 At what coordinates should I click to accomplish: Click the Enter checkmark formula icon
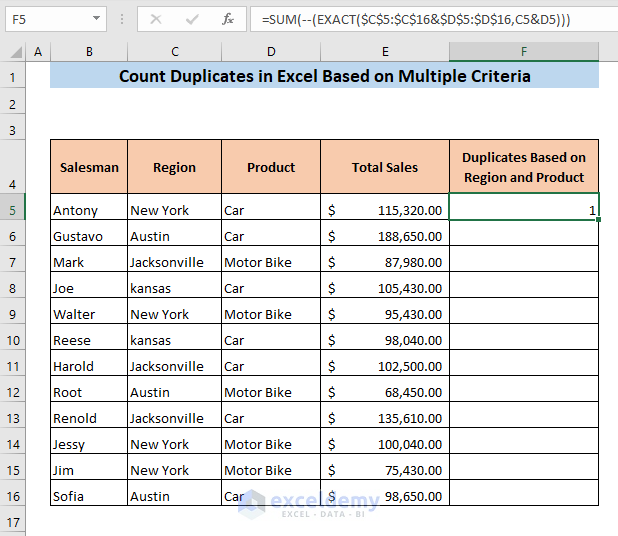[x=192, y=19]
